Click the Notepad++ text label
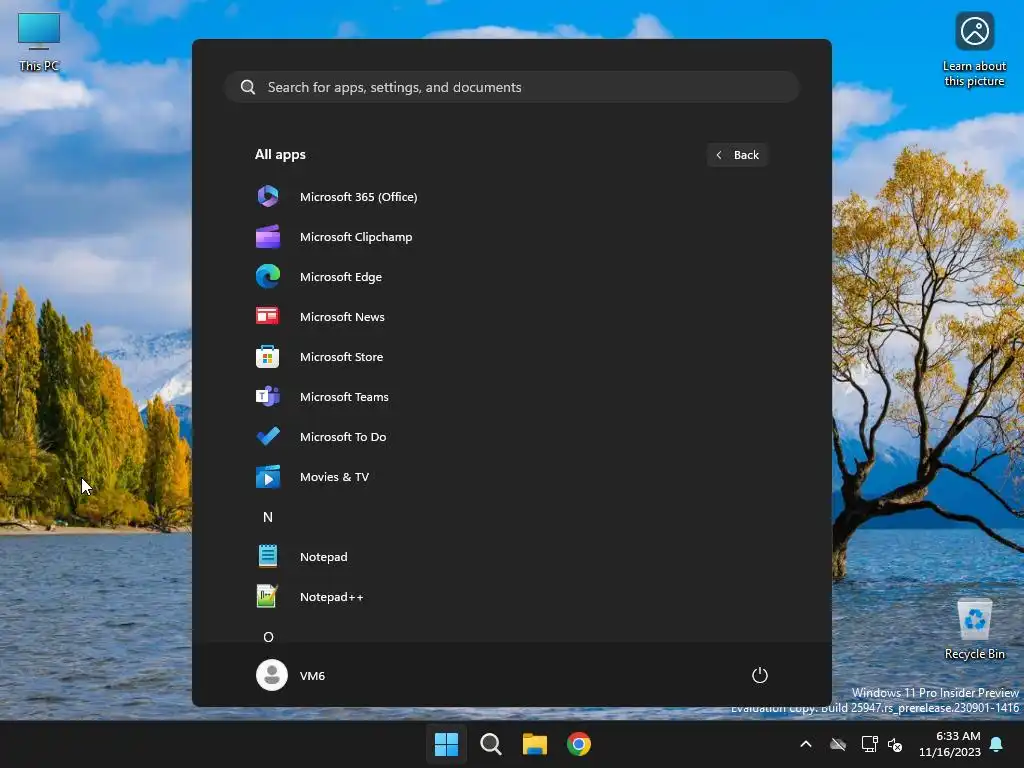Screen dimensions: 1024x768 pos(332,597)
